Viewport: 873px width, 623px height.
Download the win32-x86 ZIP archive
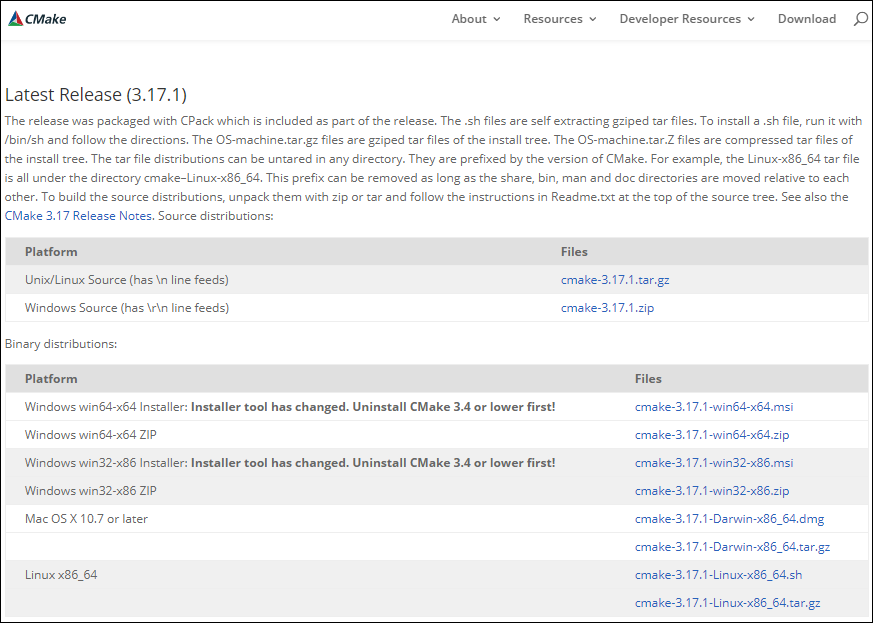tap(711, 491)
